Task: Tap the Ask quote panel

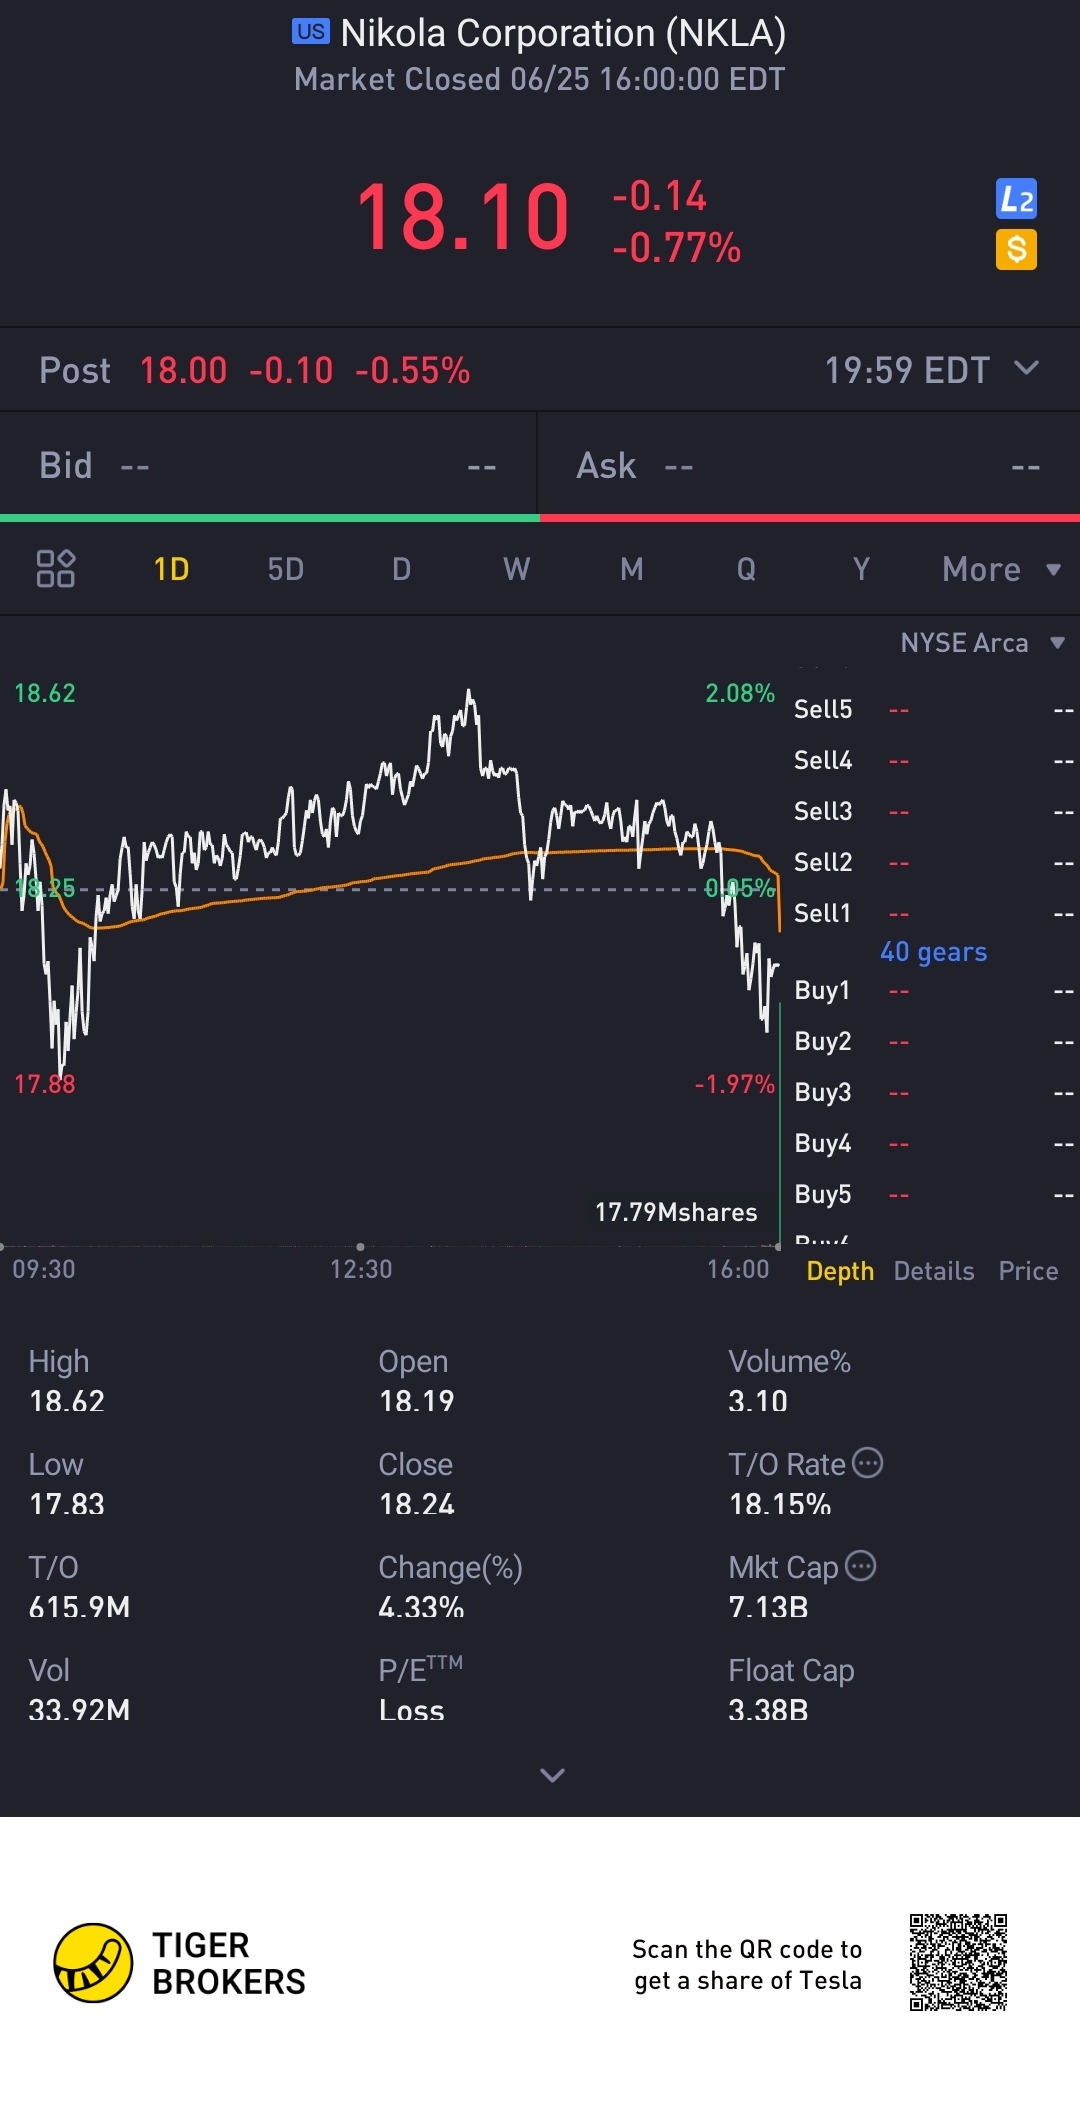Action: 809,465
